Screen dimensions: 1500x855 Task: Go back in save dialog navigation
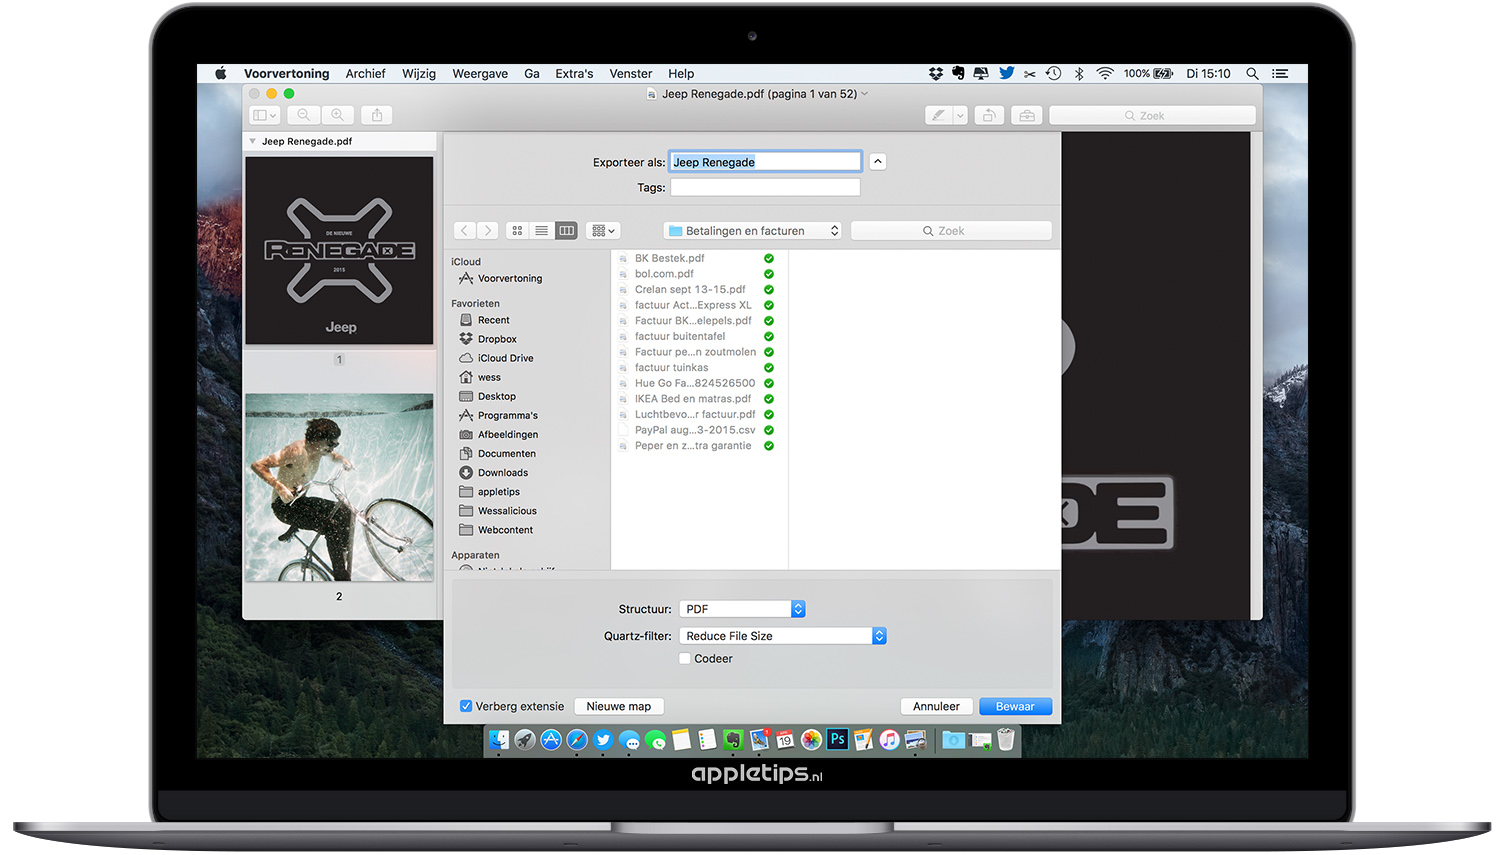tap(464, 231)
